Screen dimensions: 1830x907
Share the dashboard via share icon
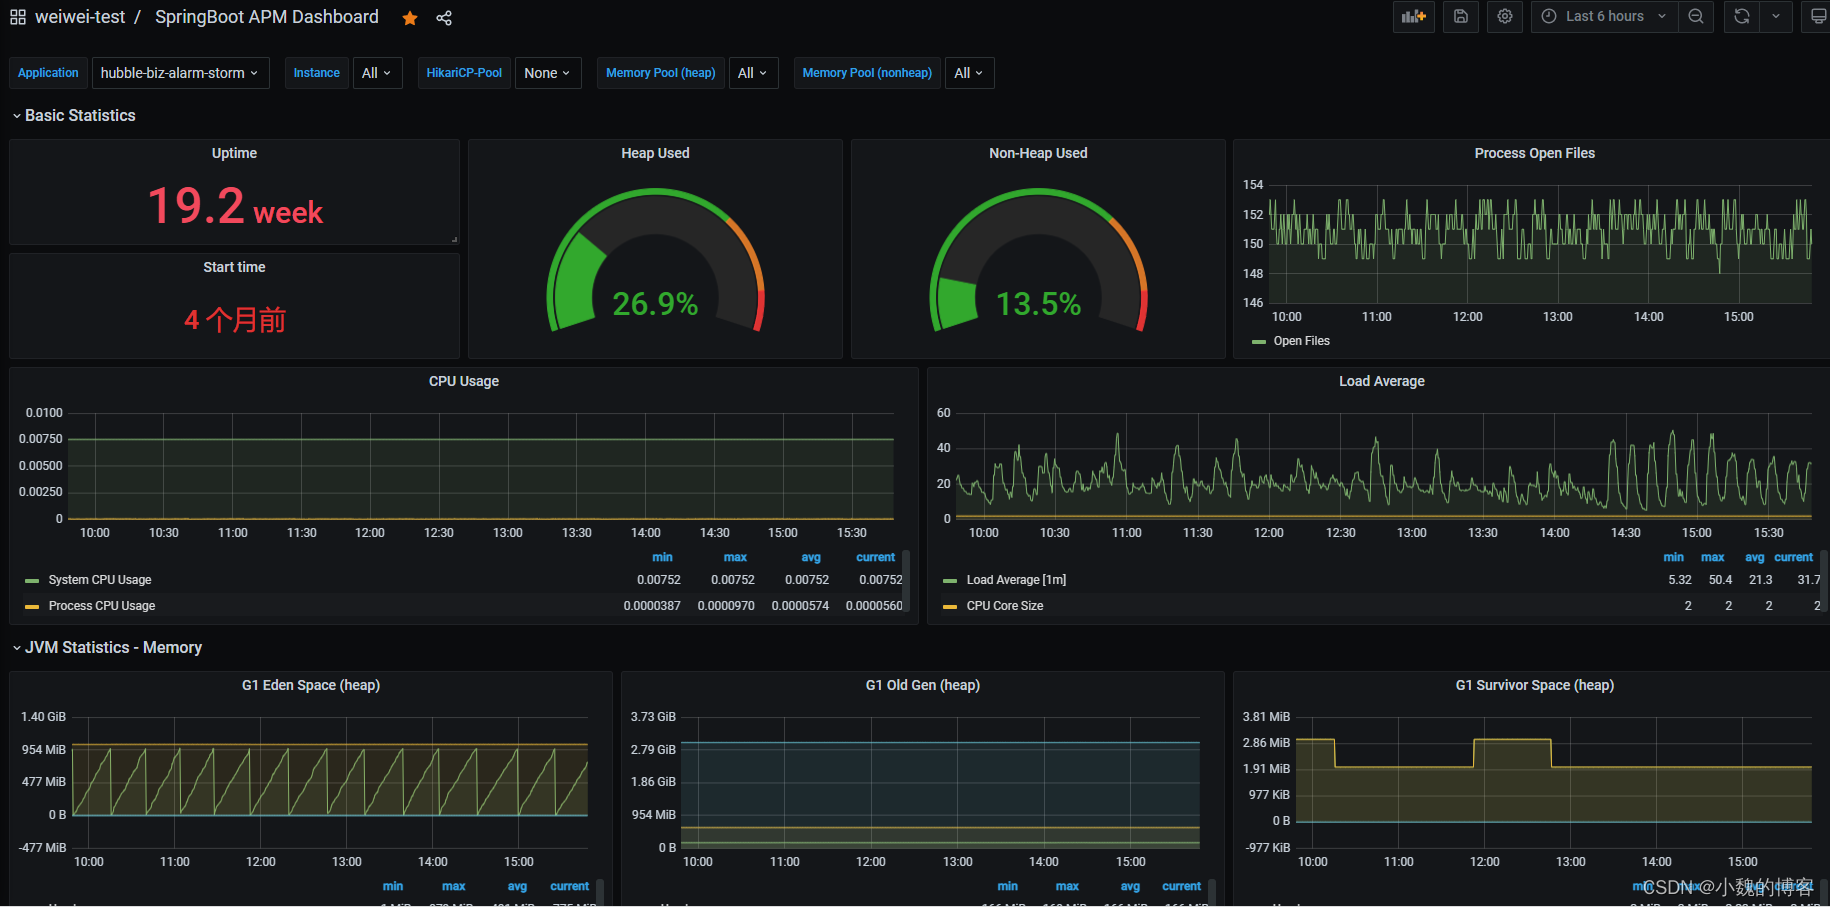[444, 18]
